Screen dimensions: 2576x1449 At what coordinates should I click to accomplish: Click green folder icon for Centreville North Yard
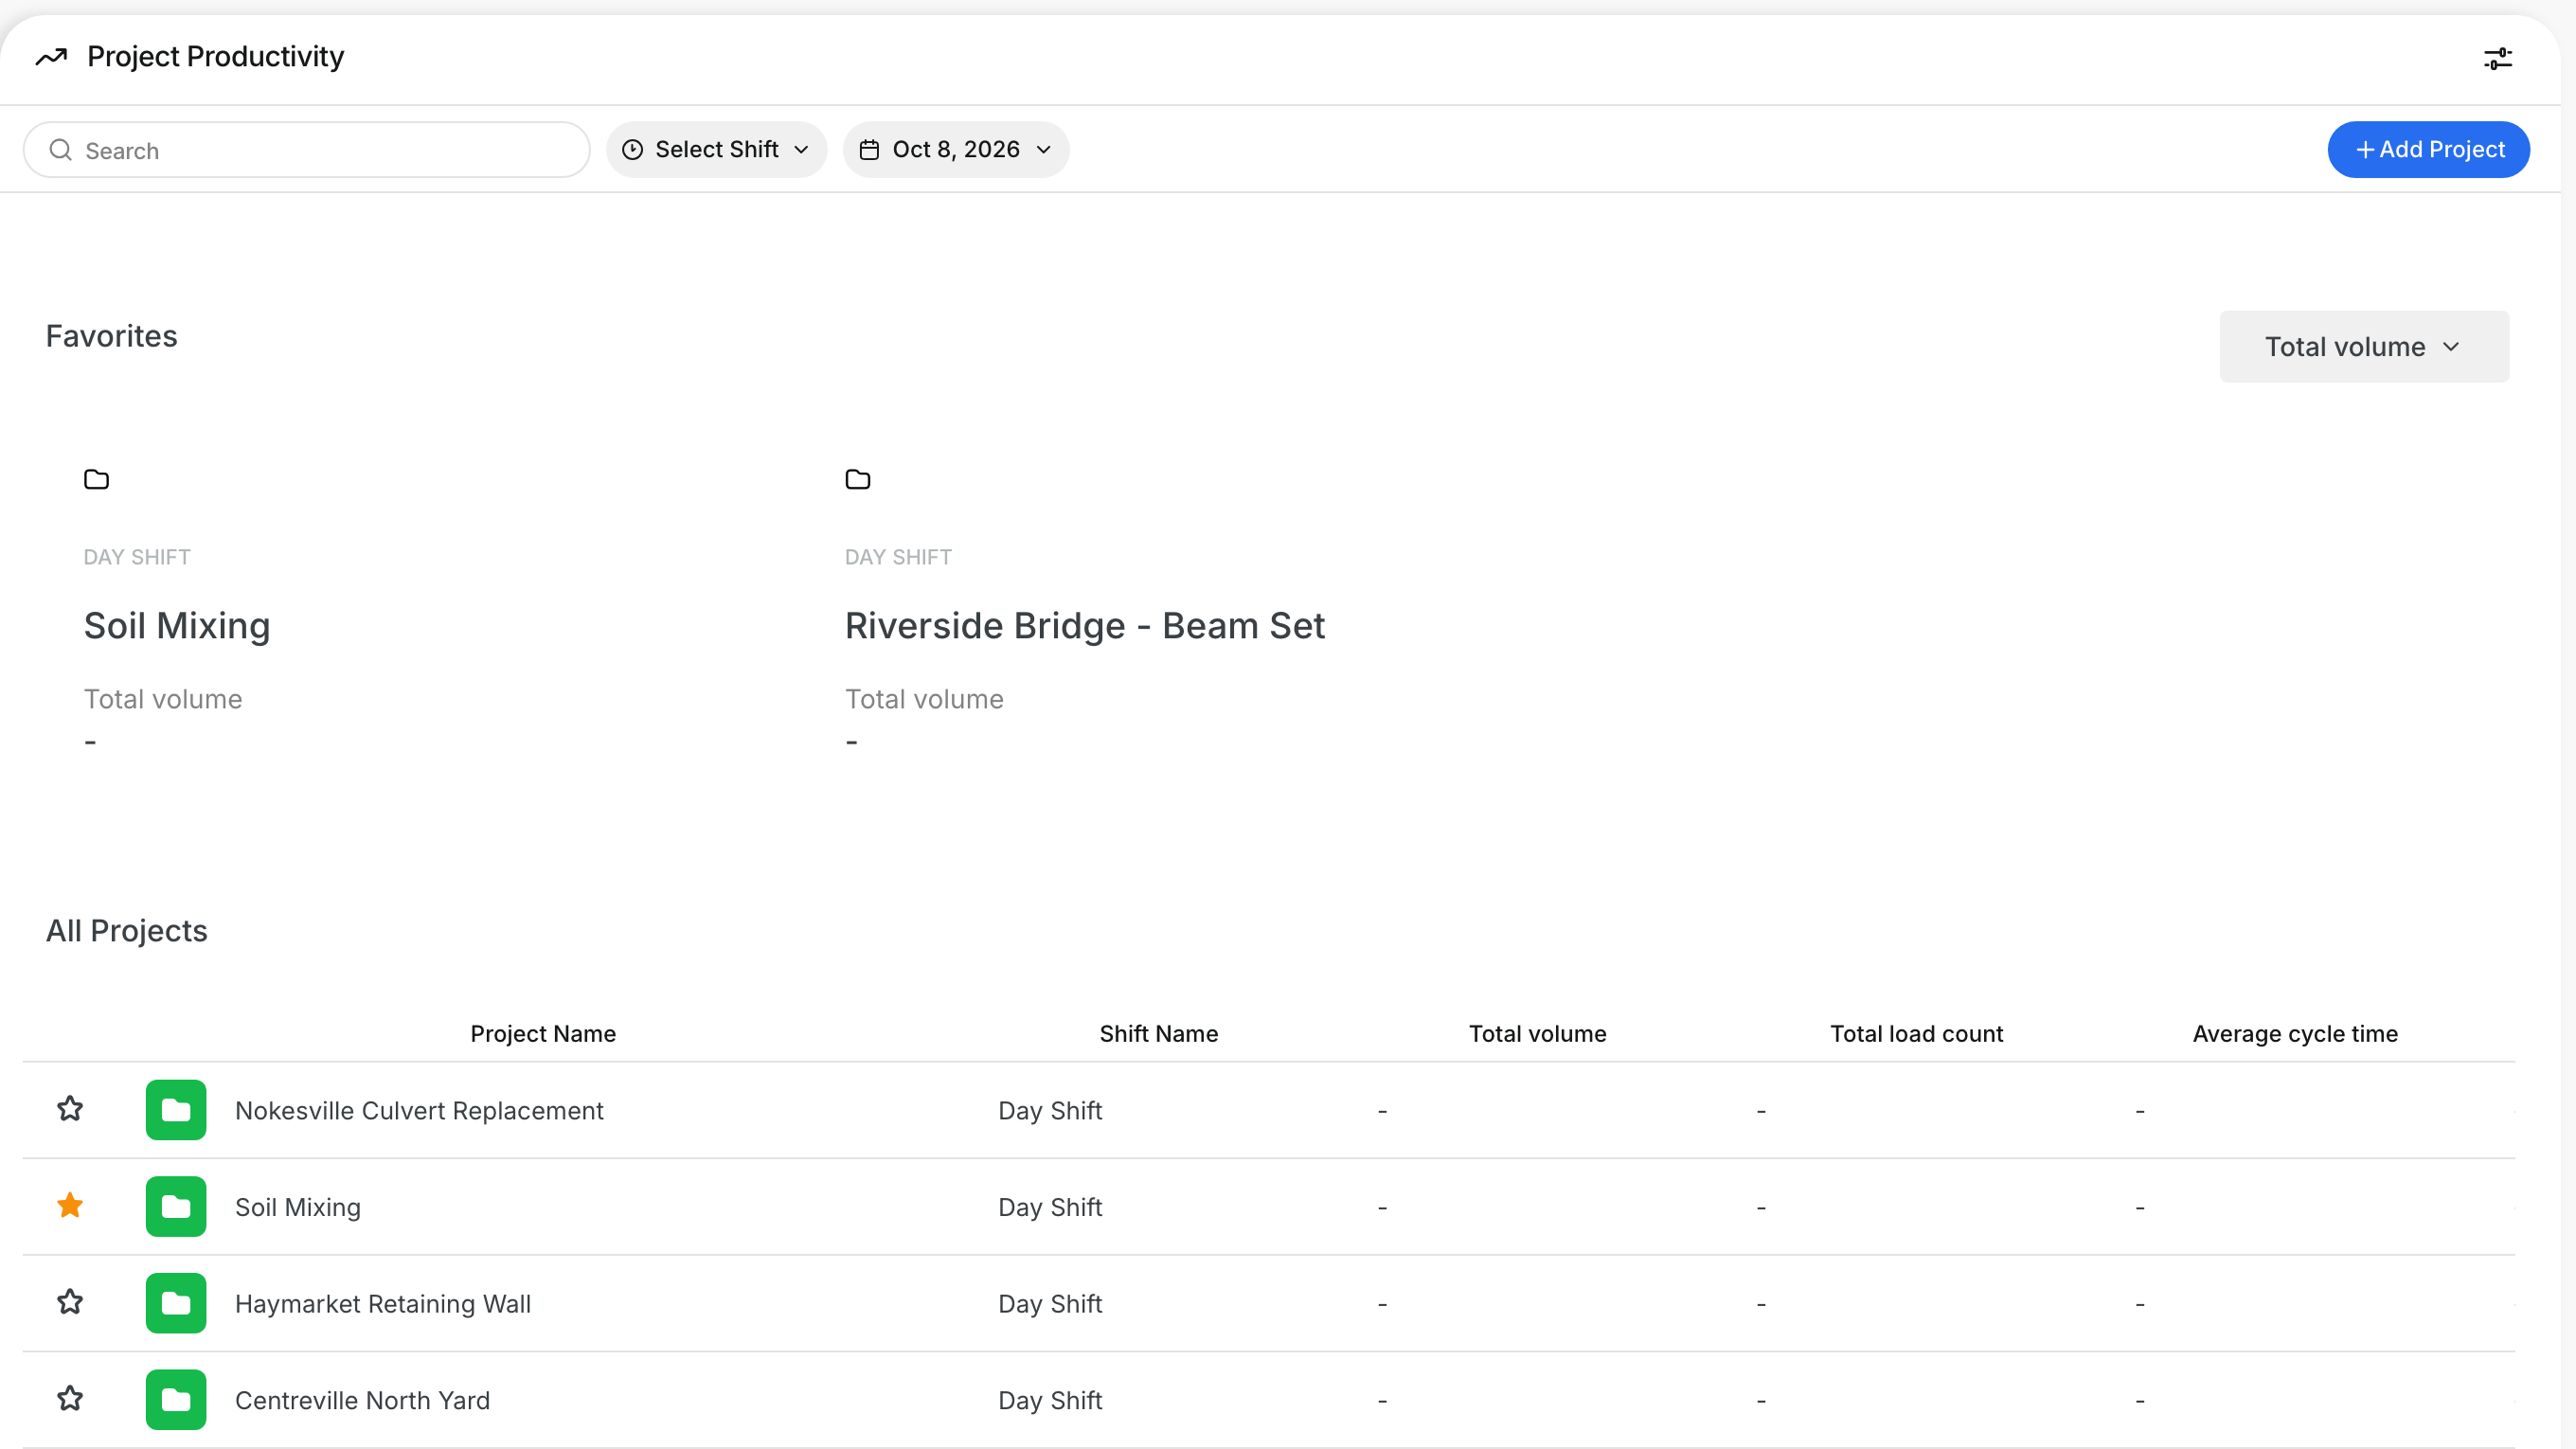click(176, 1400)
